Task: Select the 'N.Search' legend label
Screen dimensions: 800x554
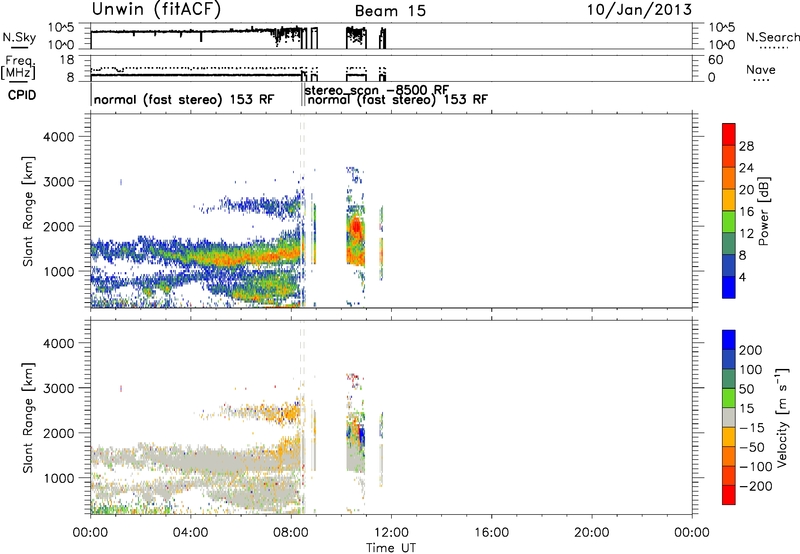Action: click(x=772, y=37)
